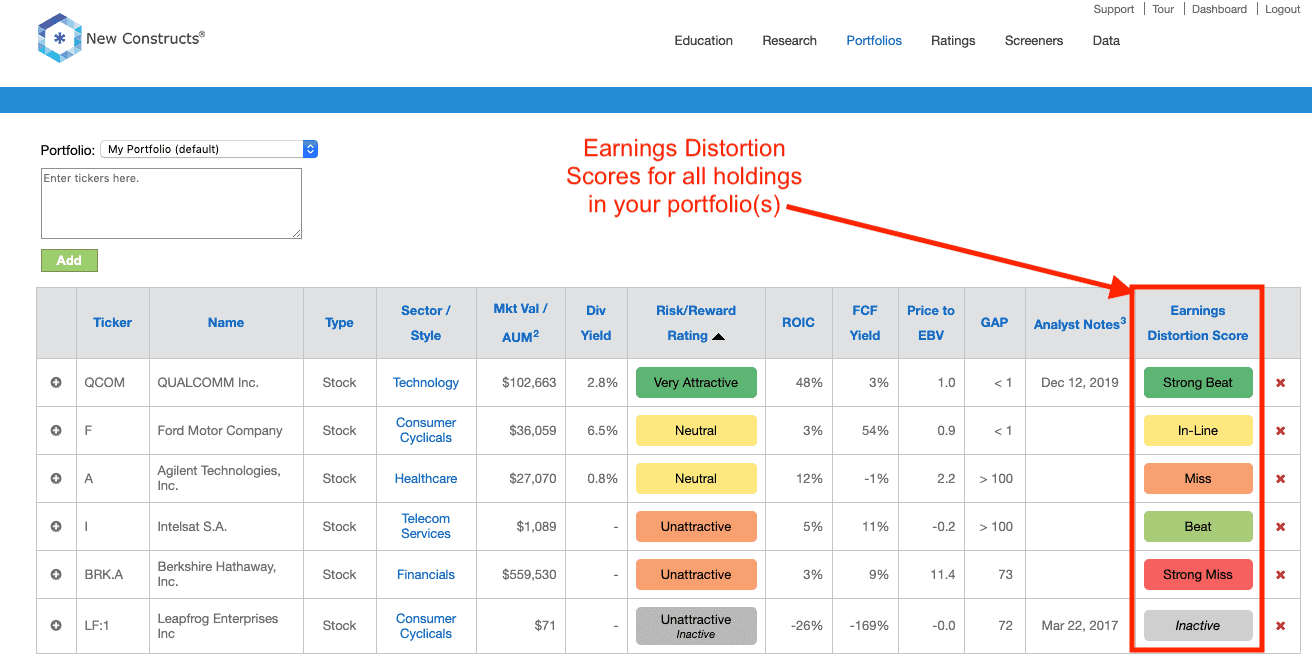Screen dimensions: 1312x661
Task: Open the Screeners menu
Action: coord(1034,41)
